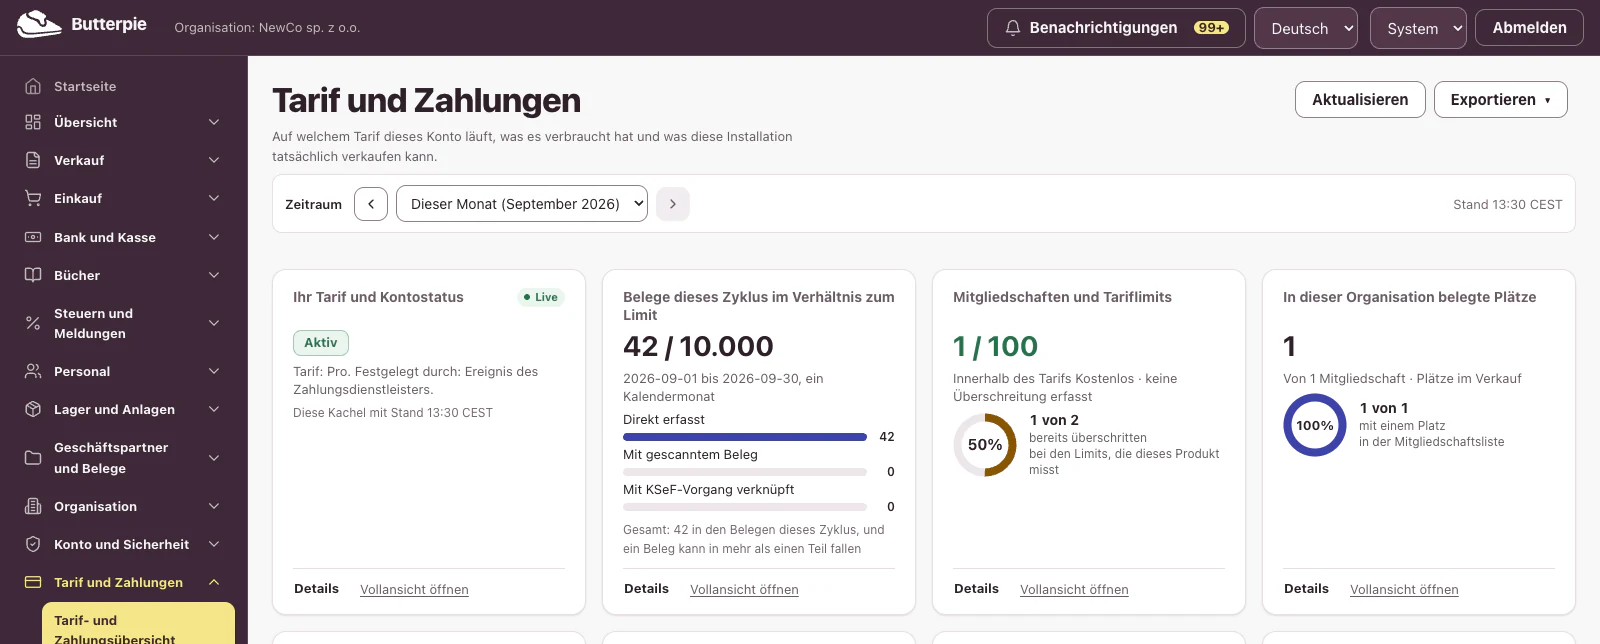The image size is (1600, 644).
Task: Click the Lager und Anlagen box icon
Action: pos(33,409)
